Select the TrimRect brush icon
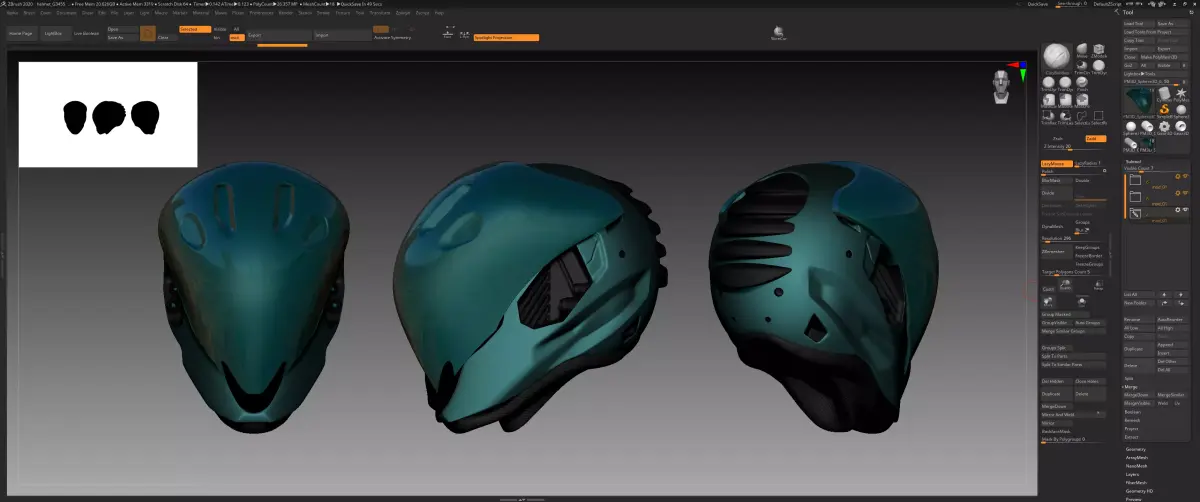The height and width of the screenshot is (502, 1200). (1049, 116)
